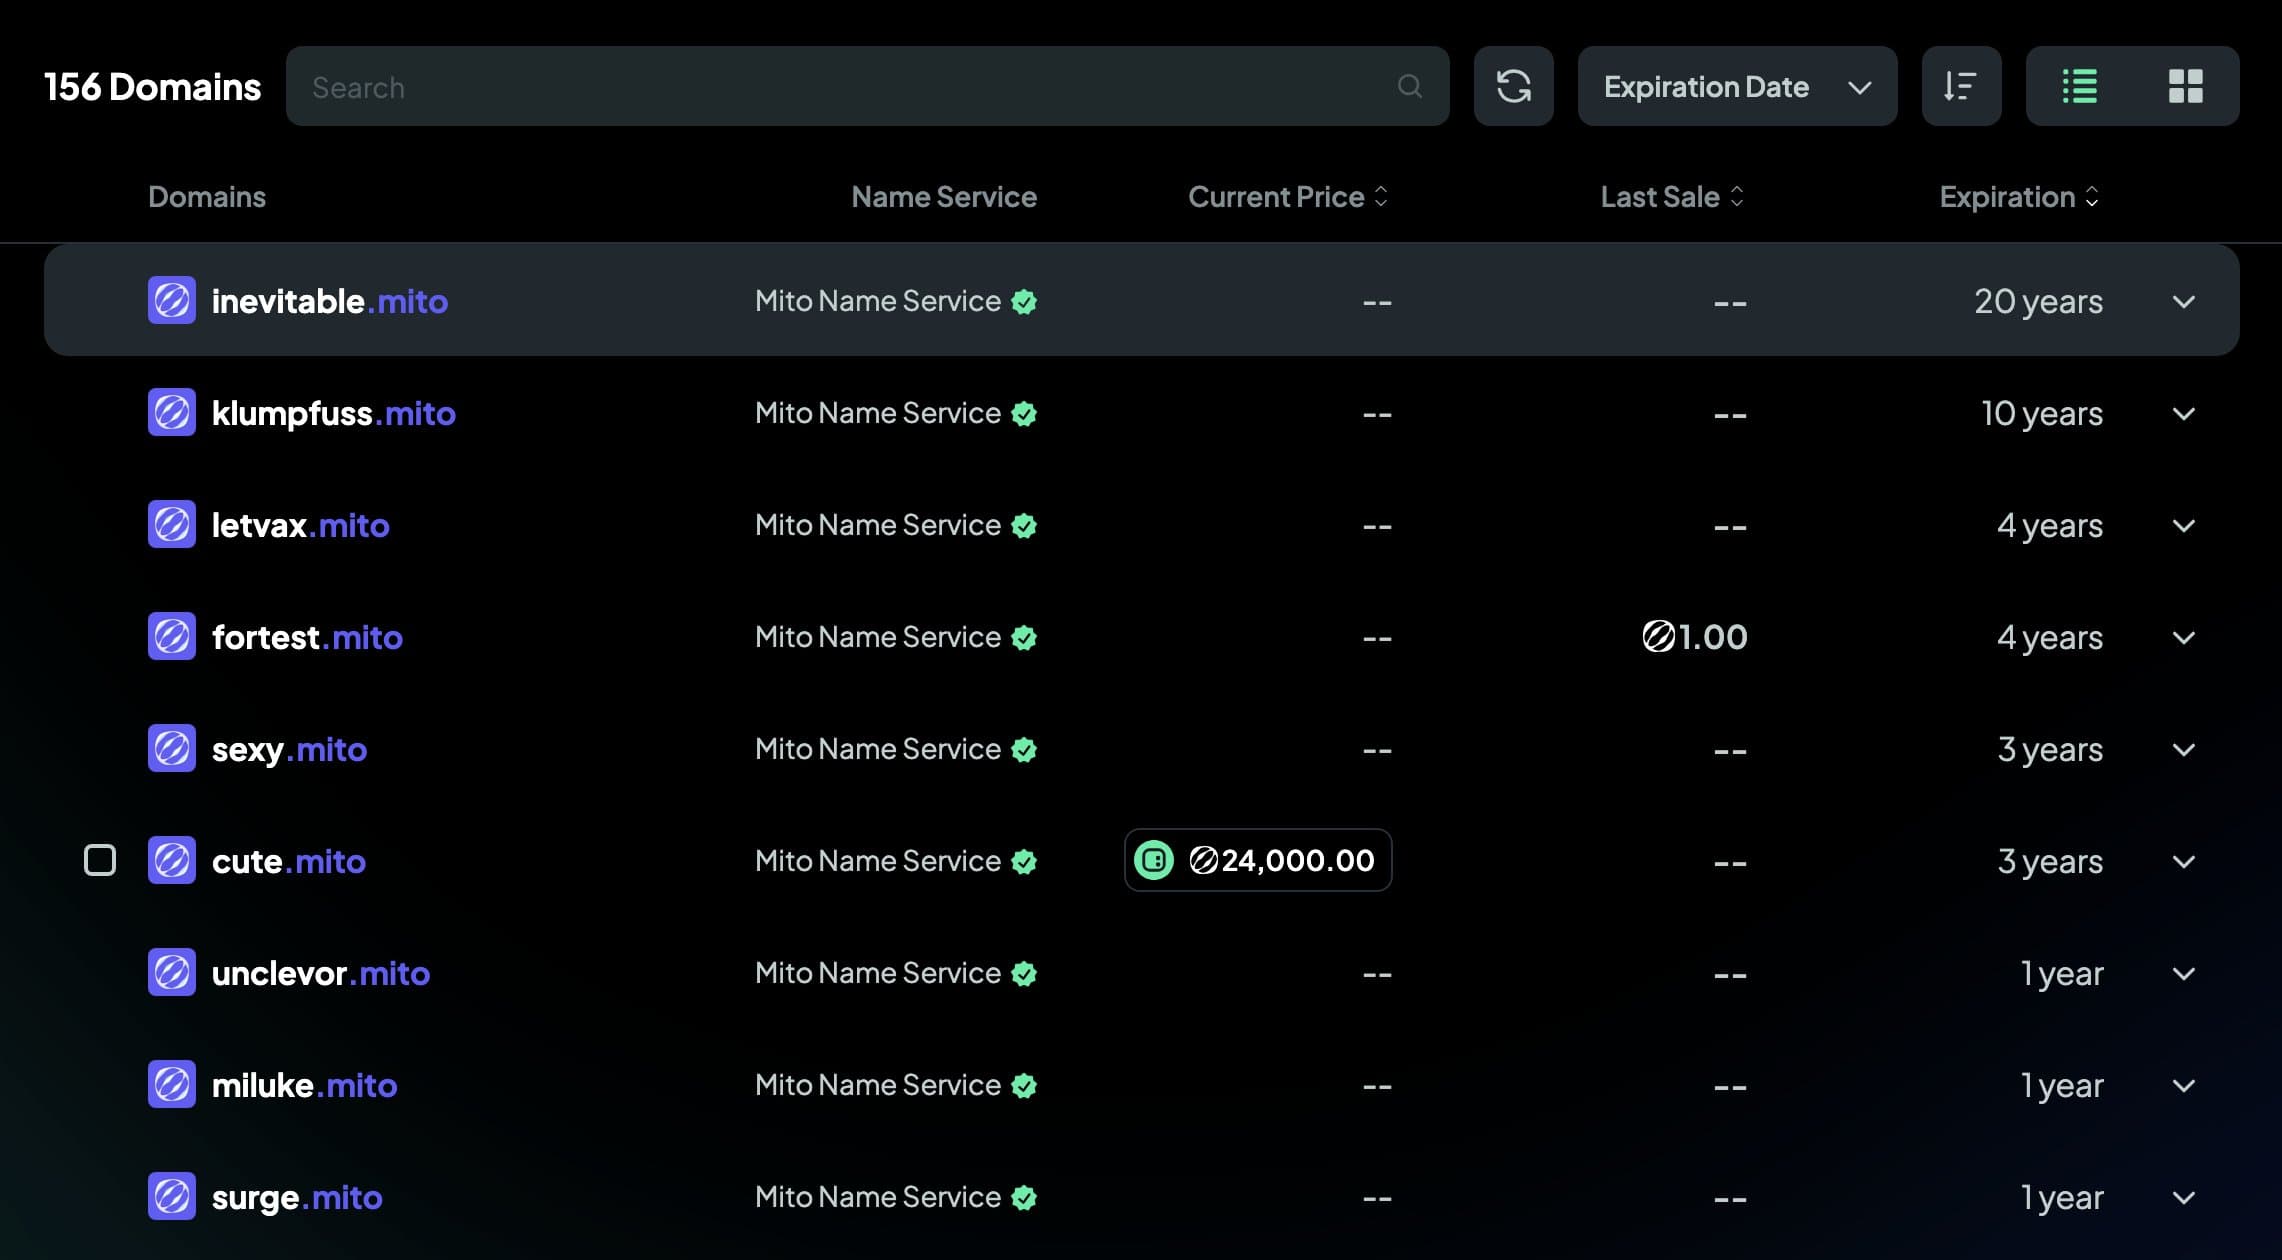This screenshot has height=1260, width=2282.
Task: Open the Expiration Date sort dropdown
Action: tap(1736, 86)
